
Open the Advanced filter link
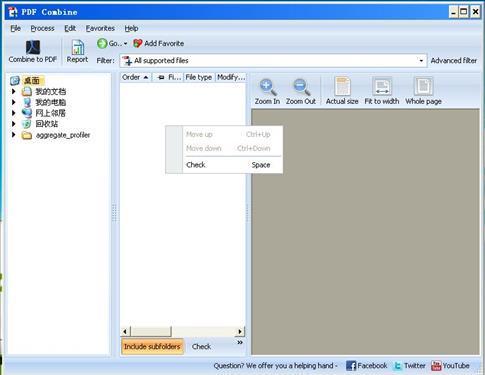(454, 61)
